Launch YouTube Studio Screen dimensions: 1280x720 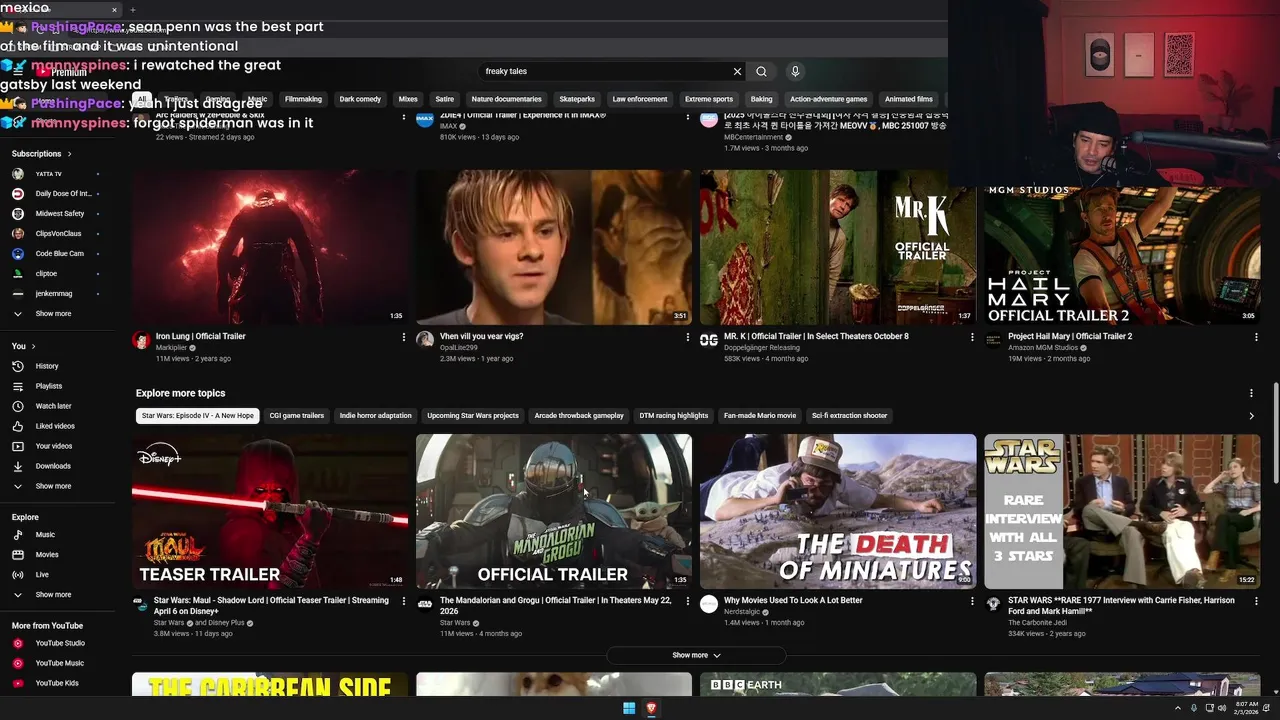pyautogui.click(x=60, y=643)
